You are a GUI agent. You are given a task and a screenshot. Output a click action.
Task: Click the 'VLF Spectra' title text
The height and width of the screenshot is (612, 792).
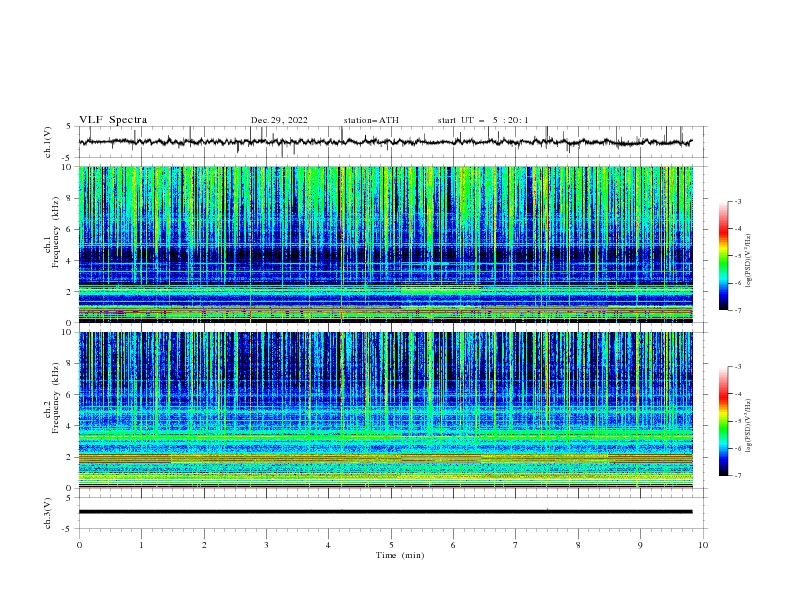[x=113, y=120]
